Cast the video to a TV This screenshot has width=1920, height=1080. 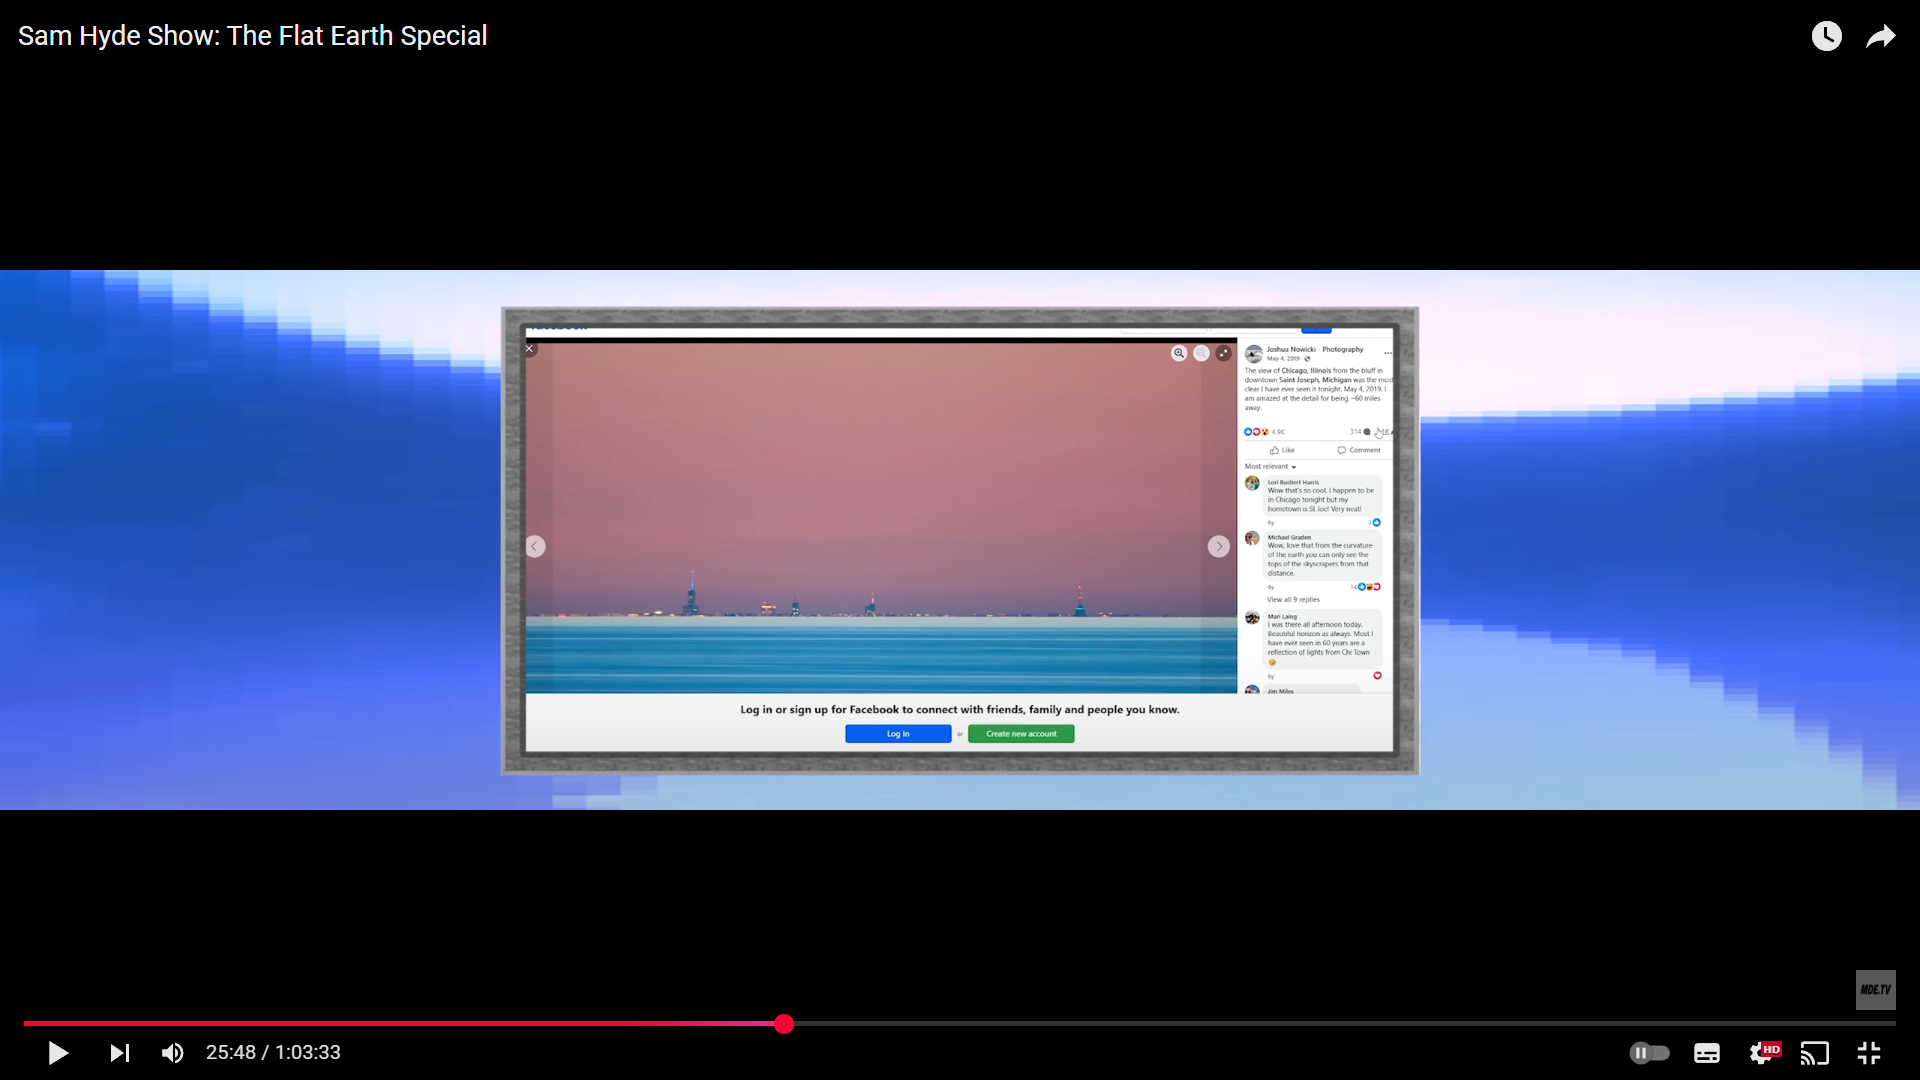click(1815, 1053)
